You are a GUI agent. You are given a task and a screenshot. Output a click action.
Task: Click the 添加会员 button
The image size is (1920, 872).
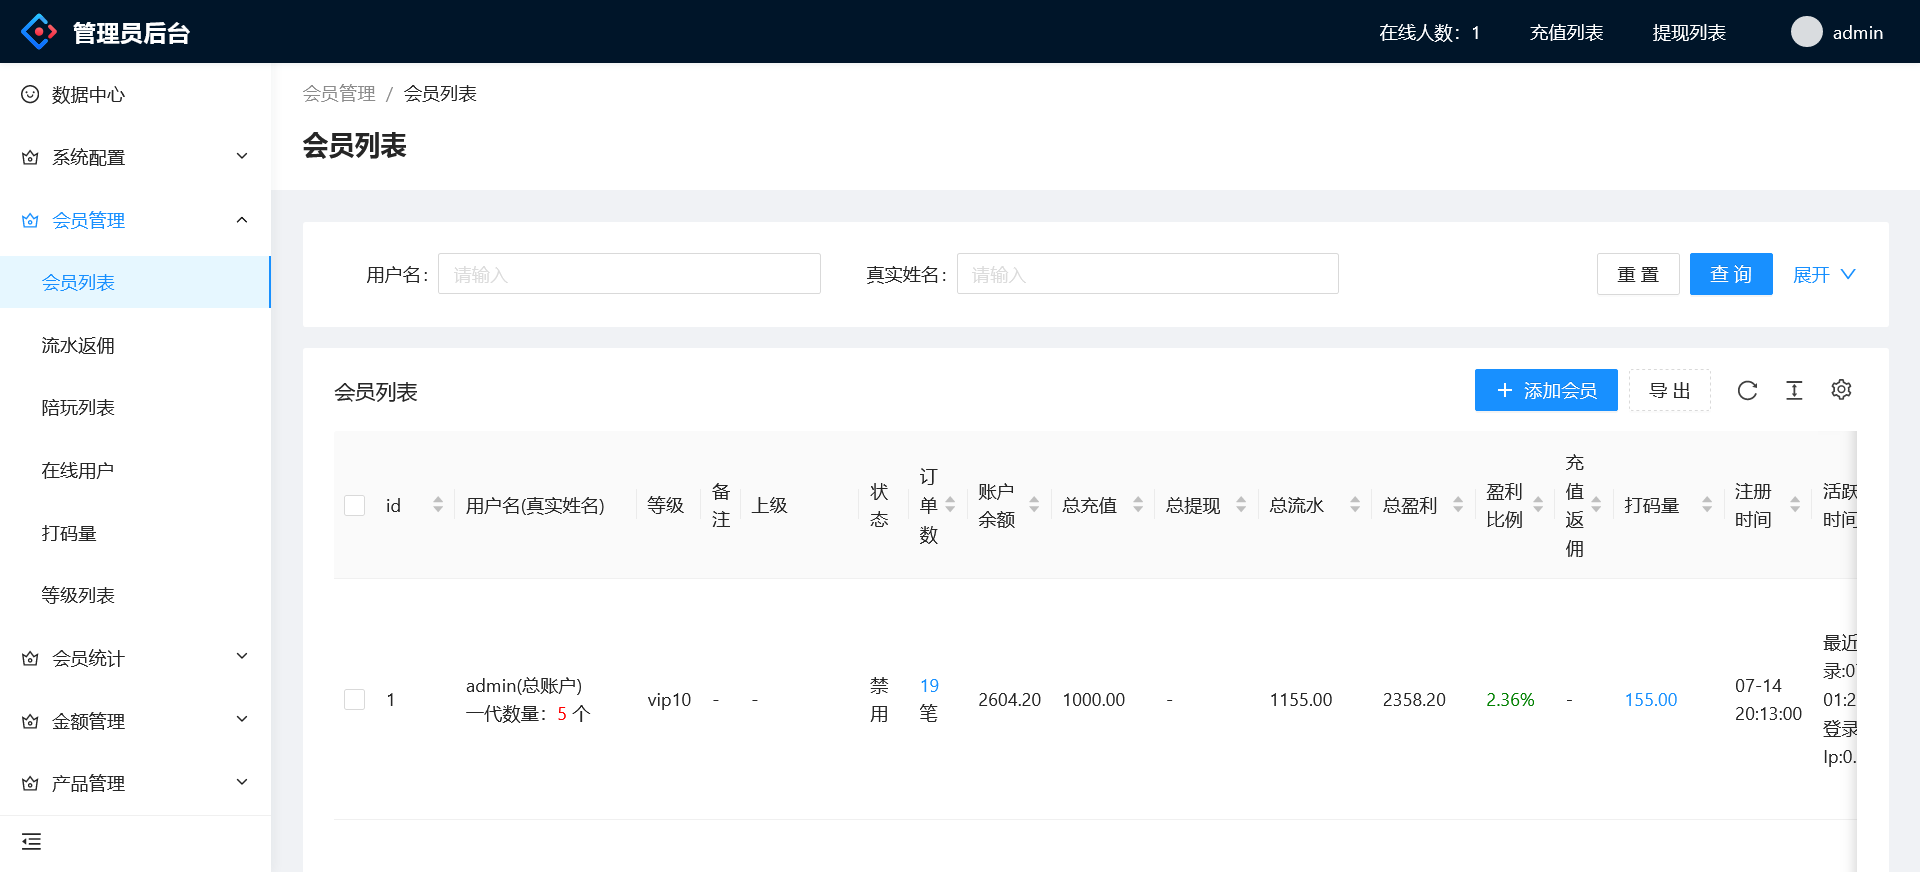point(1545,391)
